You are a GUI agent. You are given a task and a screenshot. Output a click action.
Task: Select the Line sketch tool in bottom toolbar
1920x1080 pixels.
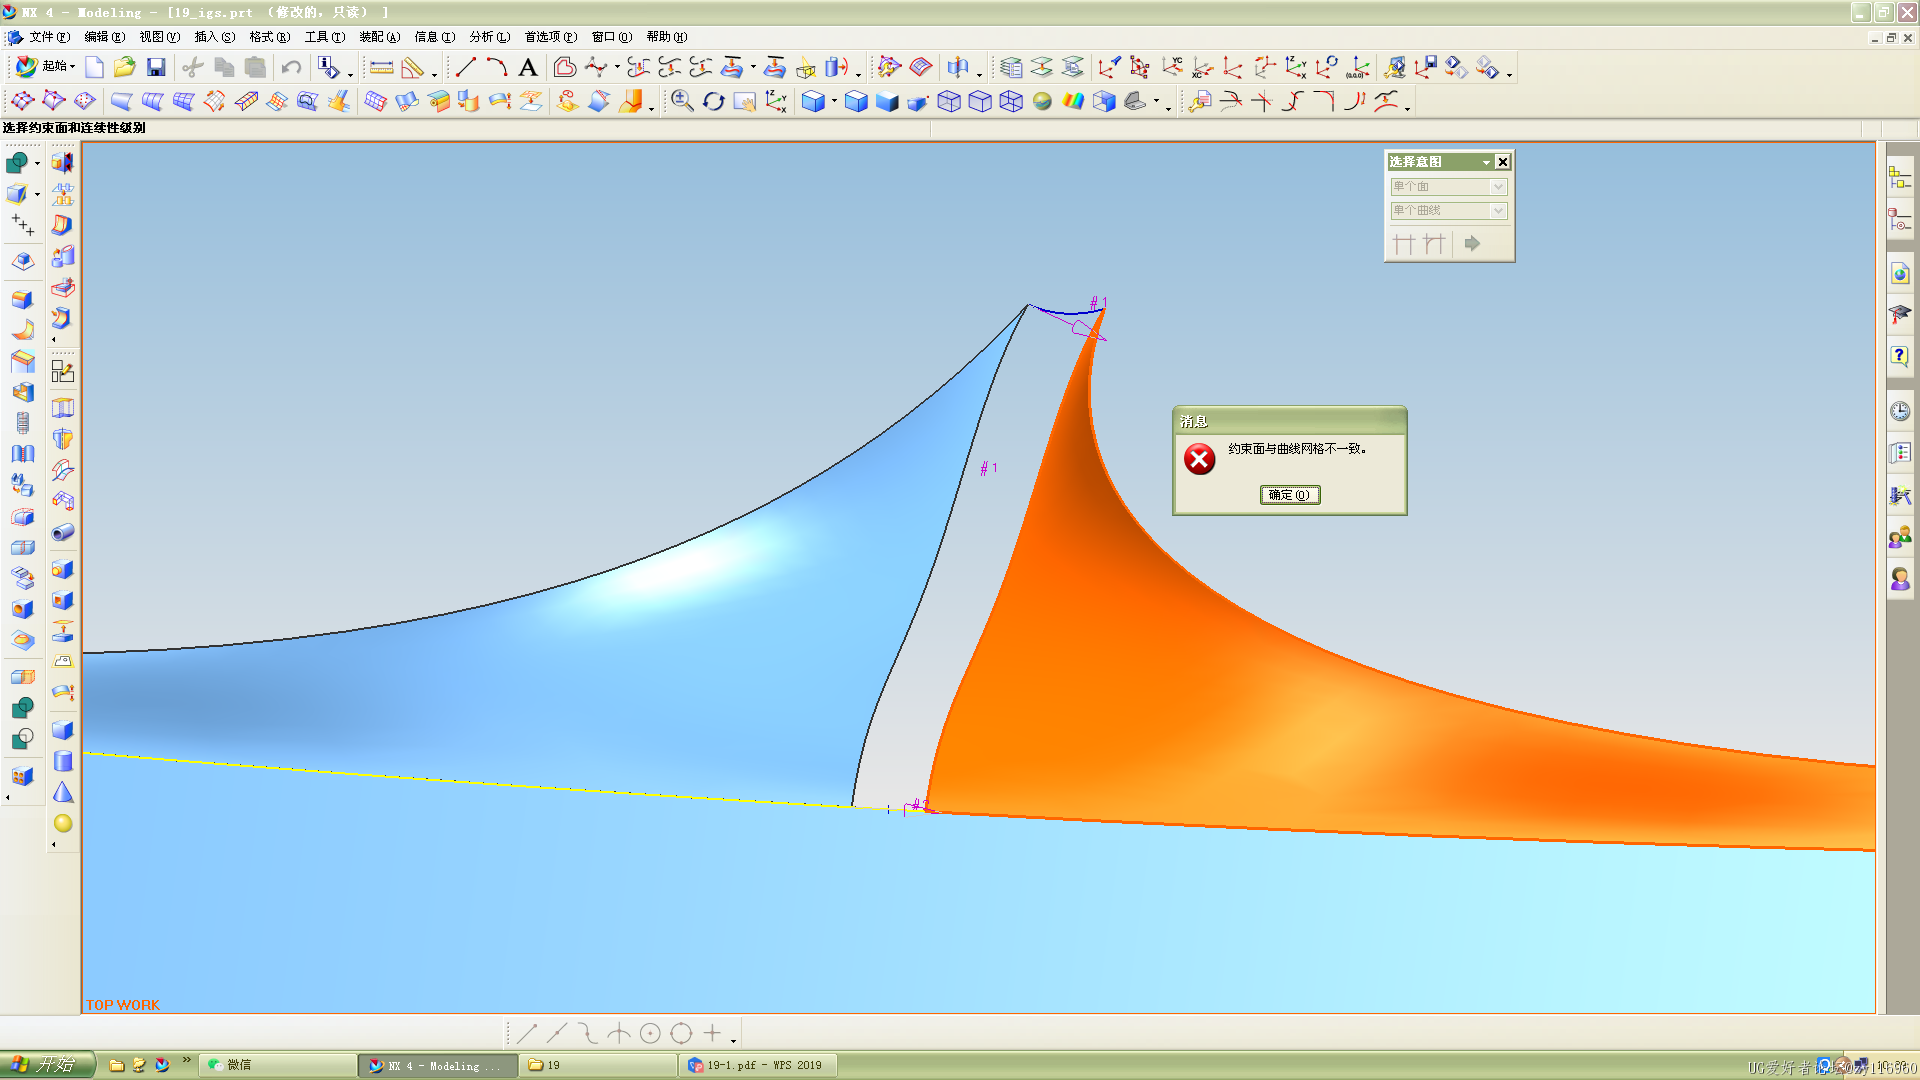coord(527,1033)
